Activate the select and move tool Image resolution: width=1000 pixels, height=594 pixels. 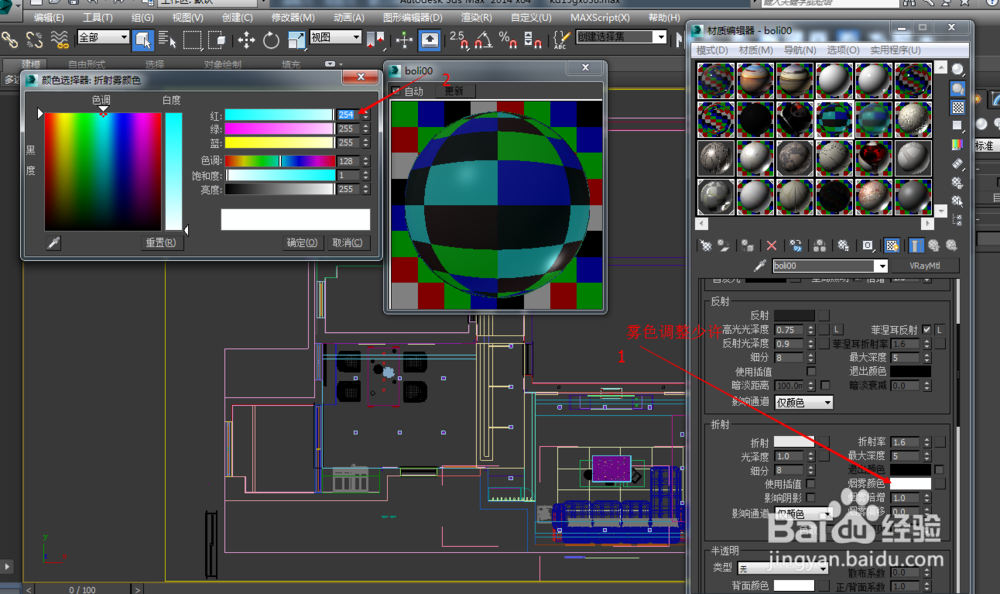246,40
